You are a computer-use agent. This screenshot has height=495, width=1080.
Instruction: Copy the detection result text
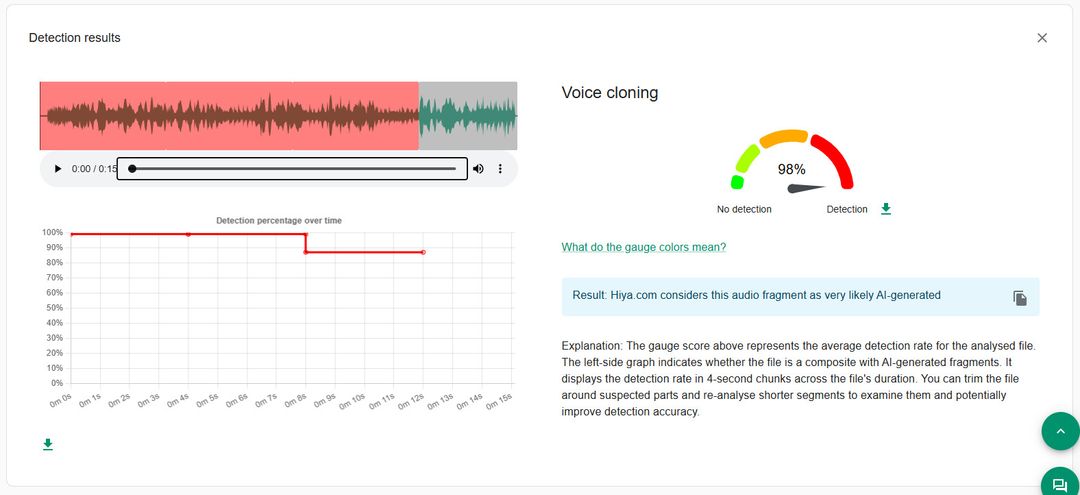1019,298
